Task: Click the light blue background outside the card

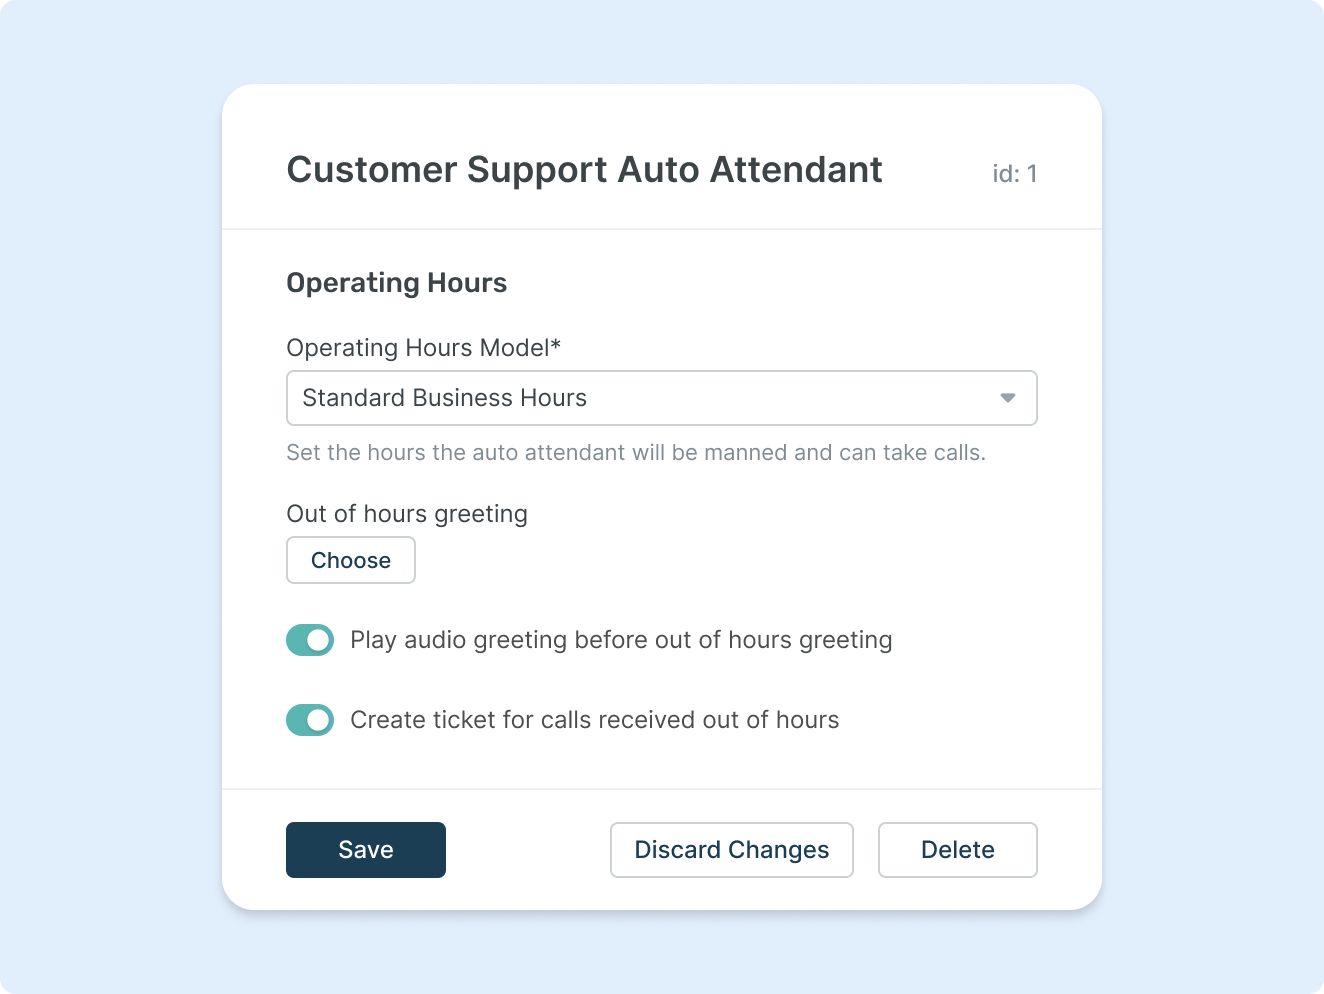Action: click(x=110, y=500)
